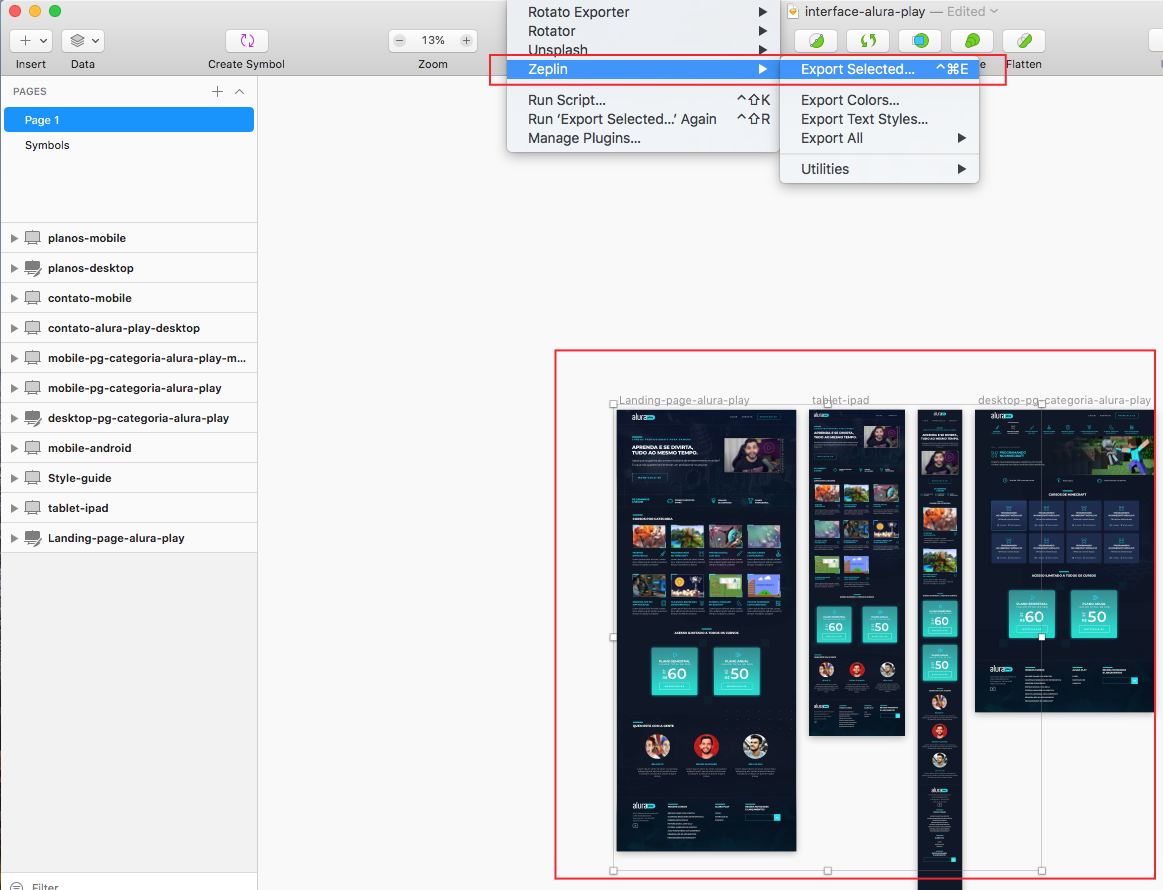Image resolution: width=1163 pixels, height=890 pixels.
Task: Click the Flatten toolbar icon
Action: click(1024, 40)
